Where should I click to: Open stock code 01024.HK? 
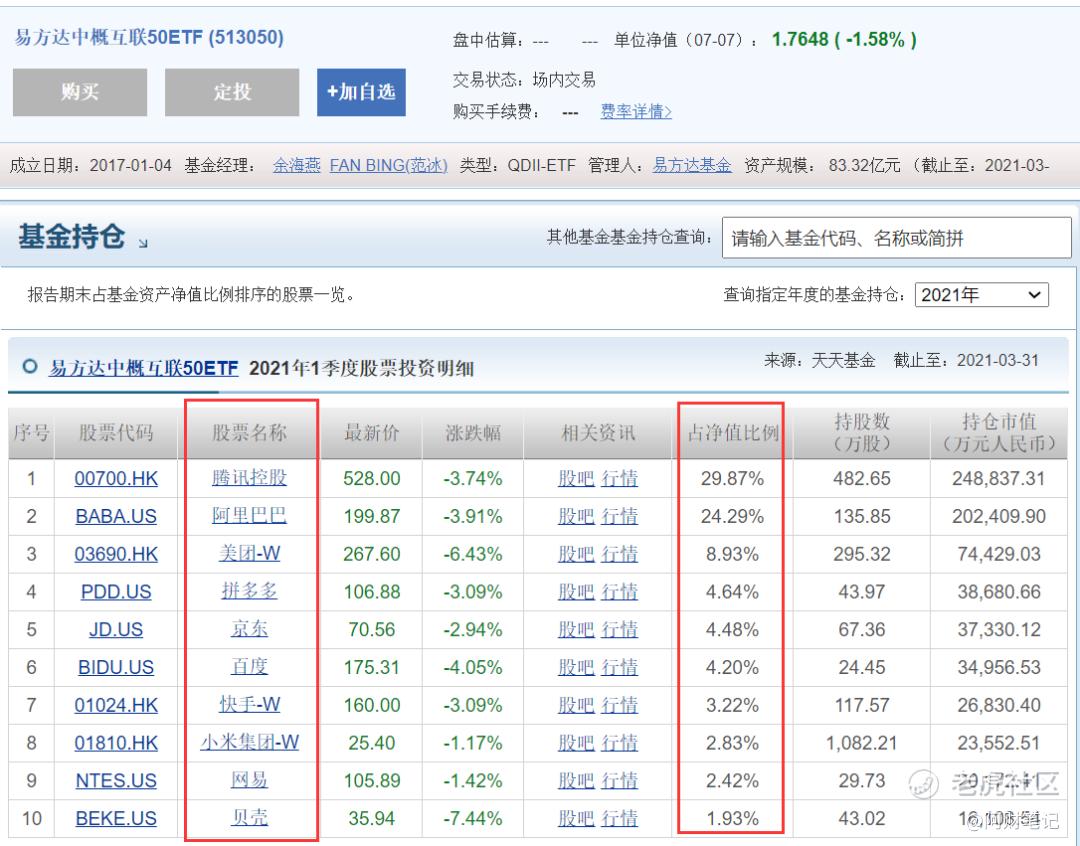pyautogui.click(x=116, y=705)
